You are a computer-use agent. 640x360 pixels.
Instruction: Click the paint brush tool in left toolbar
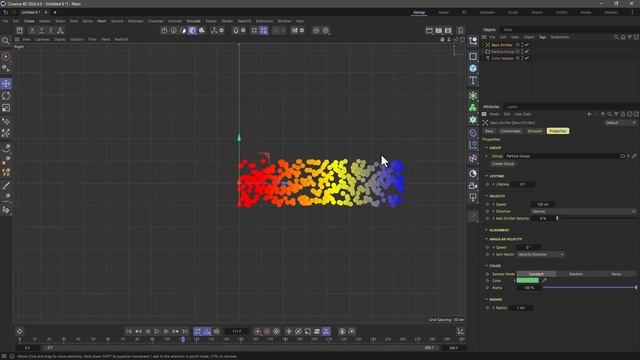click(x=6, y=186)
